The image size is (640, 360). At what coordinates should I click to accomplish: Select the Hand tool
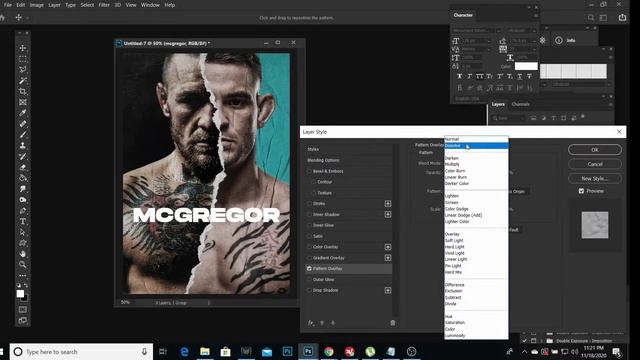click(22, 254)
